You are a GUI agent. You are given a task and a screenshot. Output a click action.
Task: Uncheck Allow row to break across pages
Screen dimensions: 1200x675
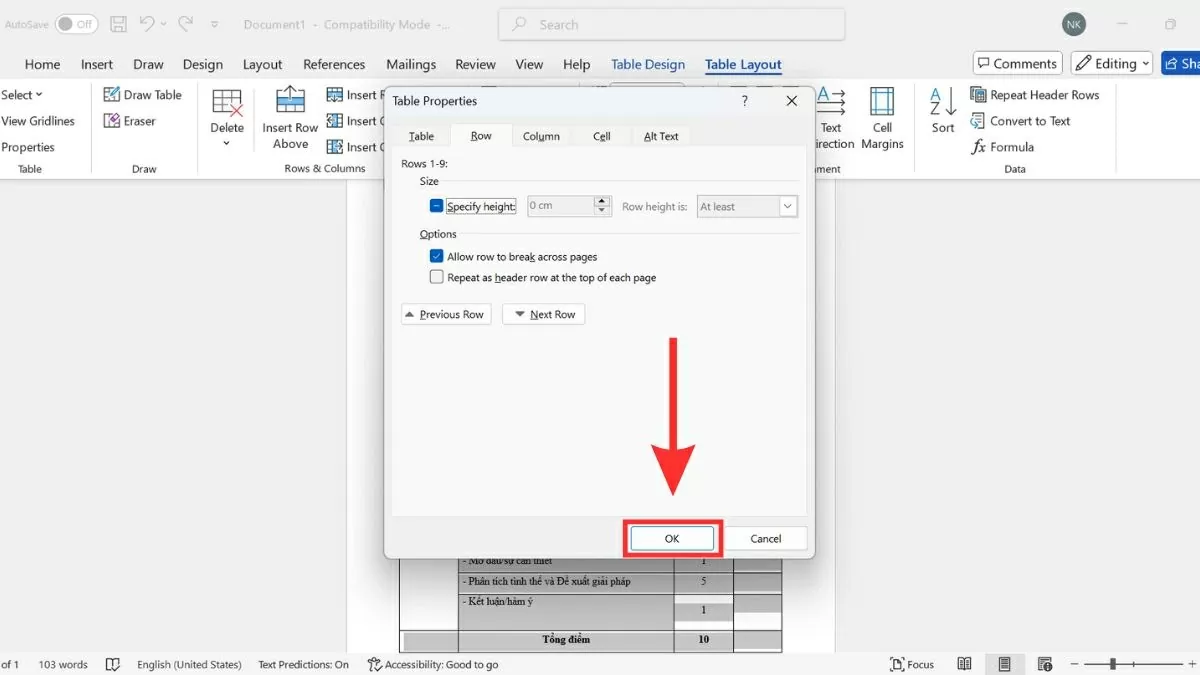436,256
